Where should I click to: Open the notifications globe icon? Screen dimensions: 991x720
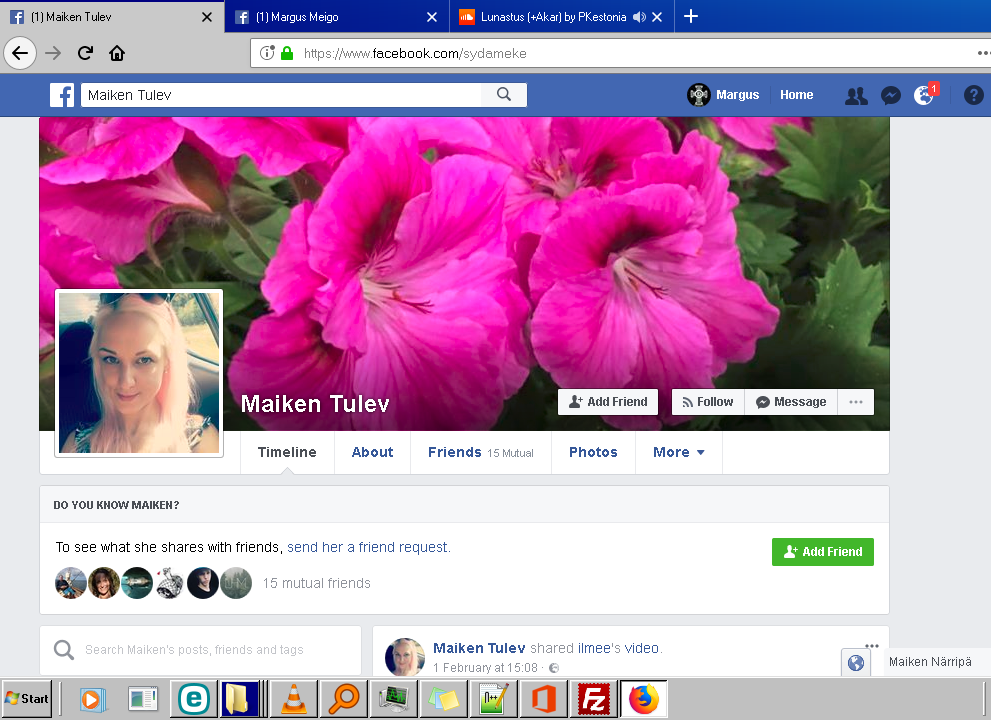[923, 95]
